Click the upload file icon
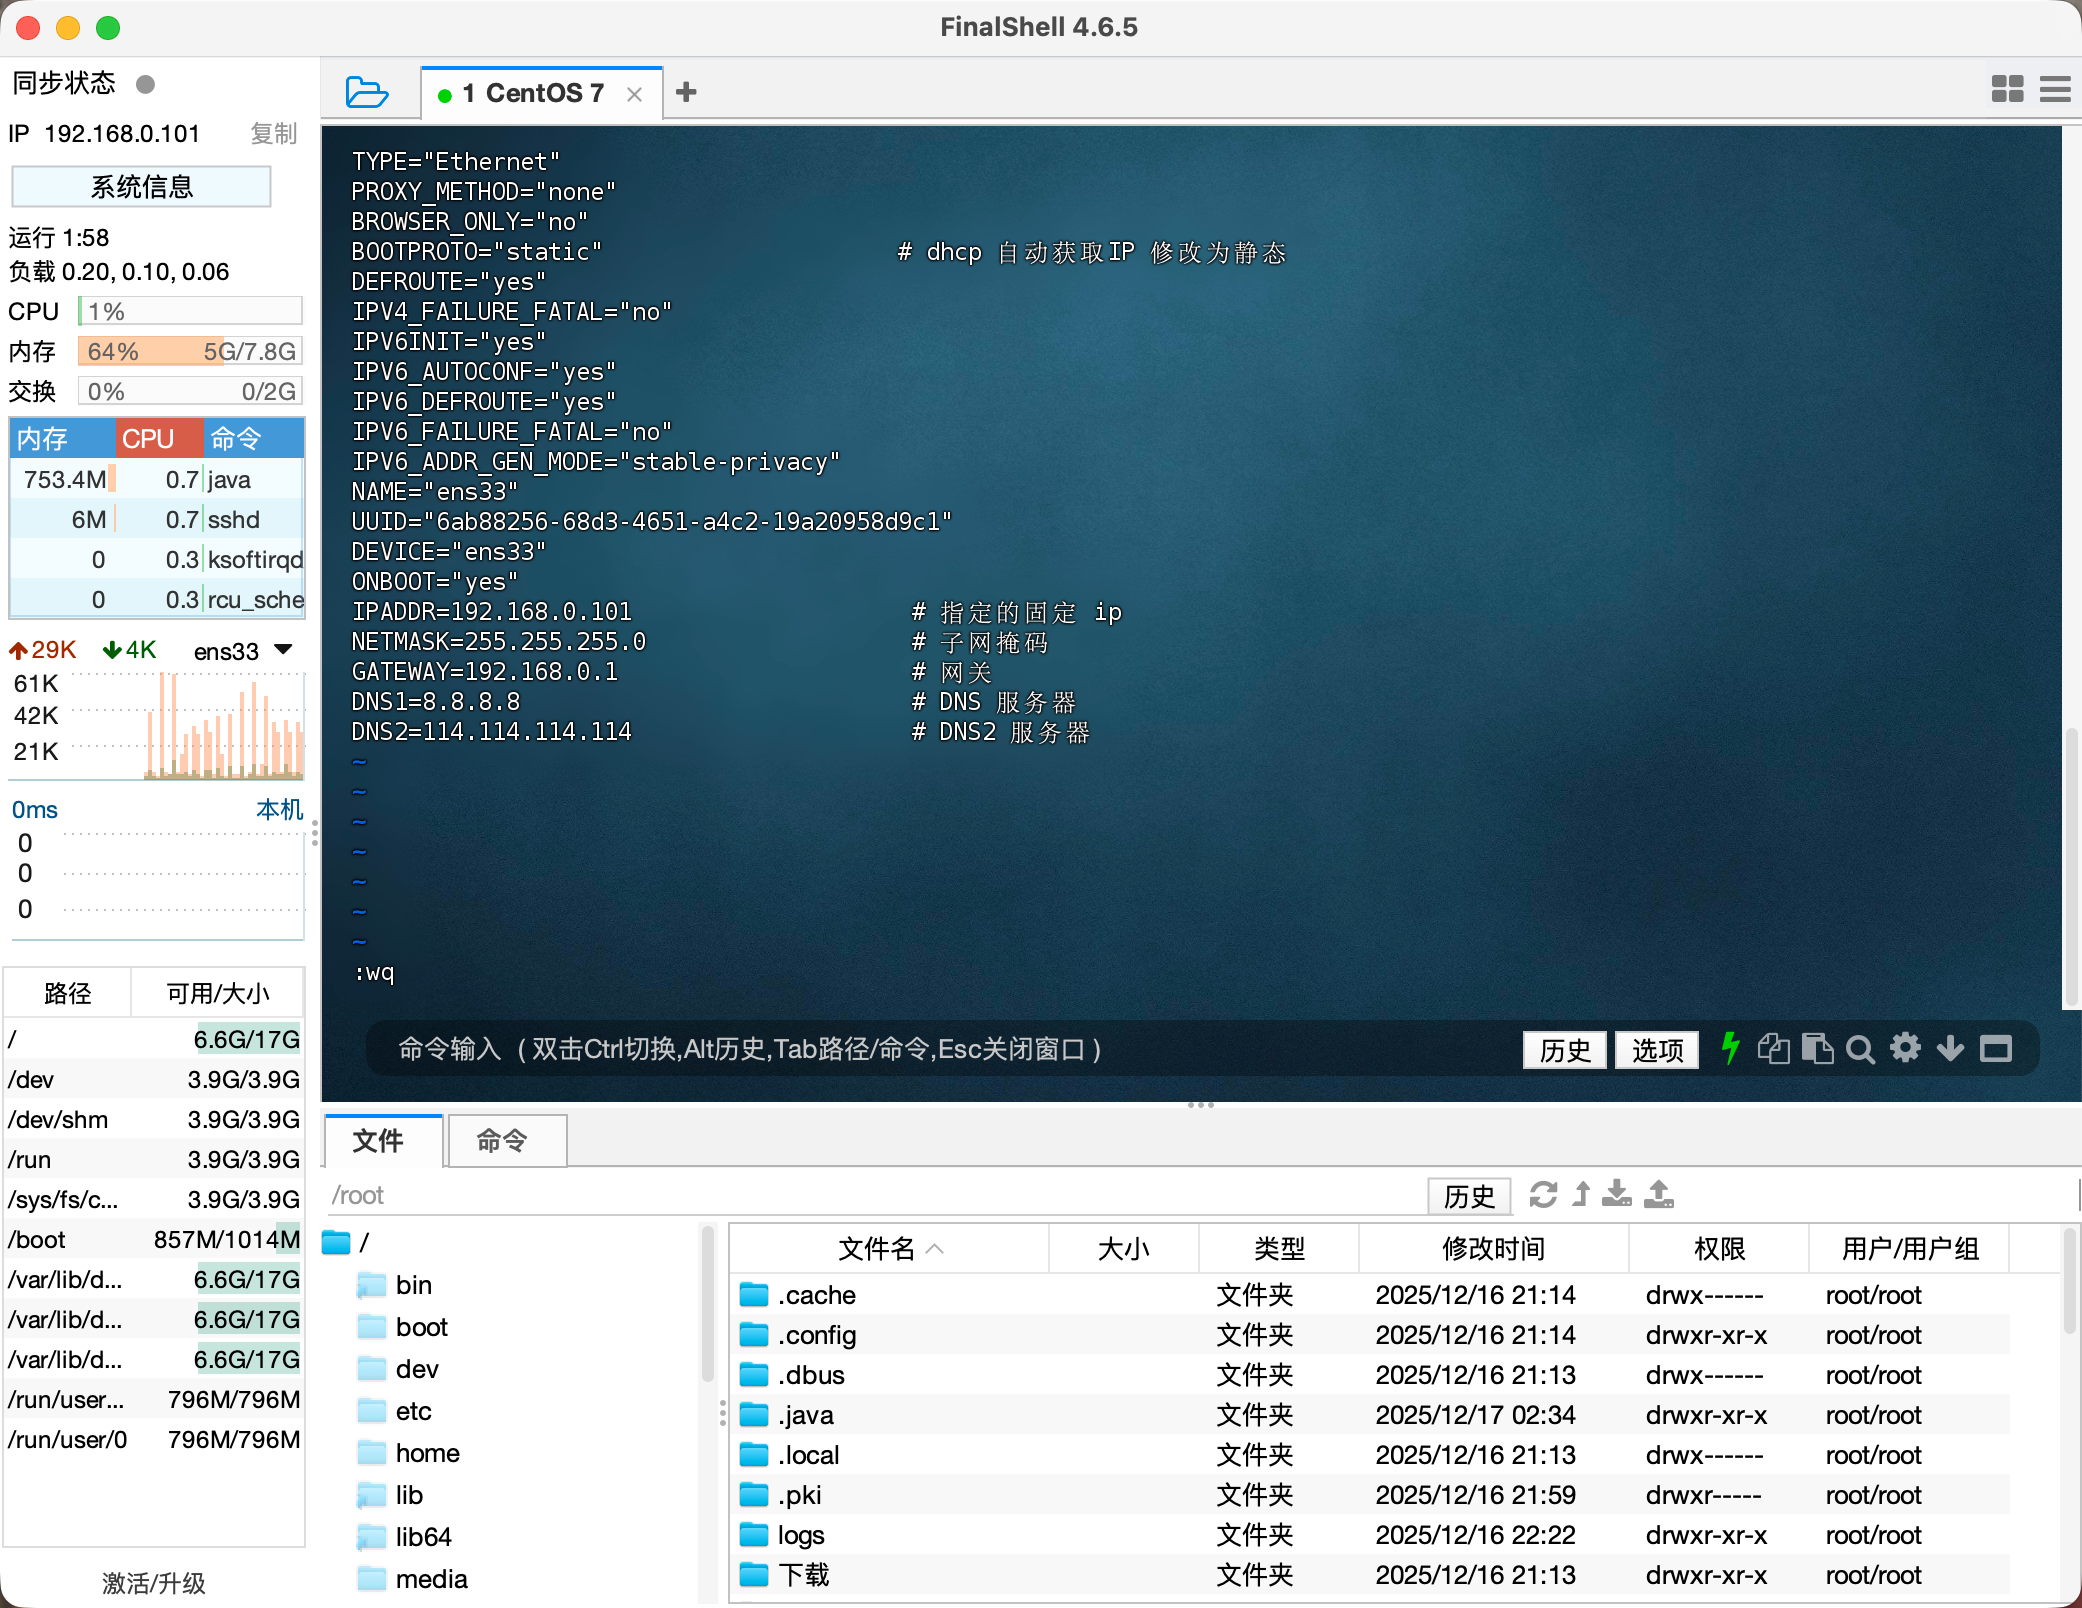The image size is (2082, 1608). tap(1659, 1195)
